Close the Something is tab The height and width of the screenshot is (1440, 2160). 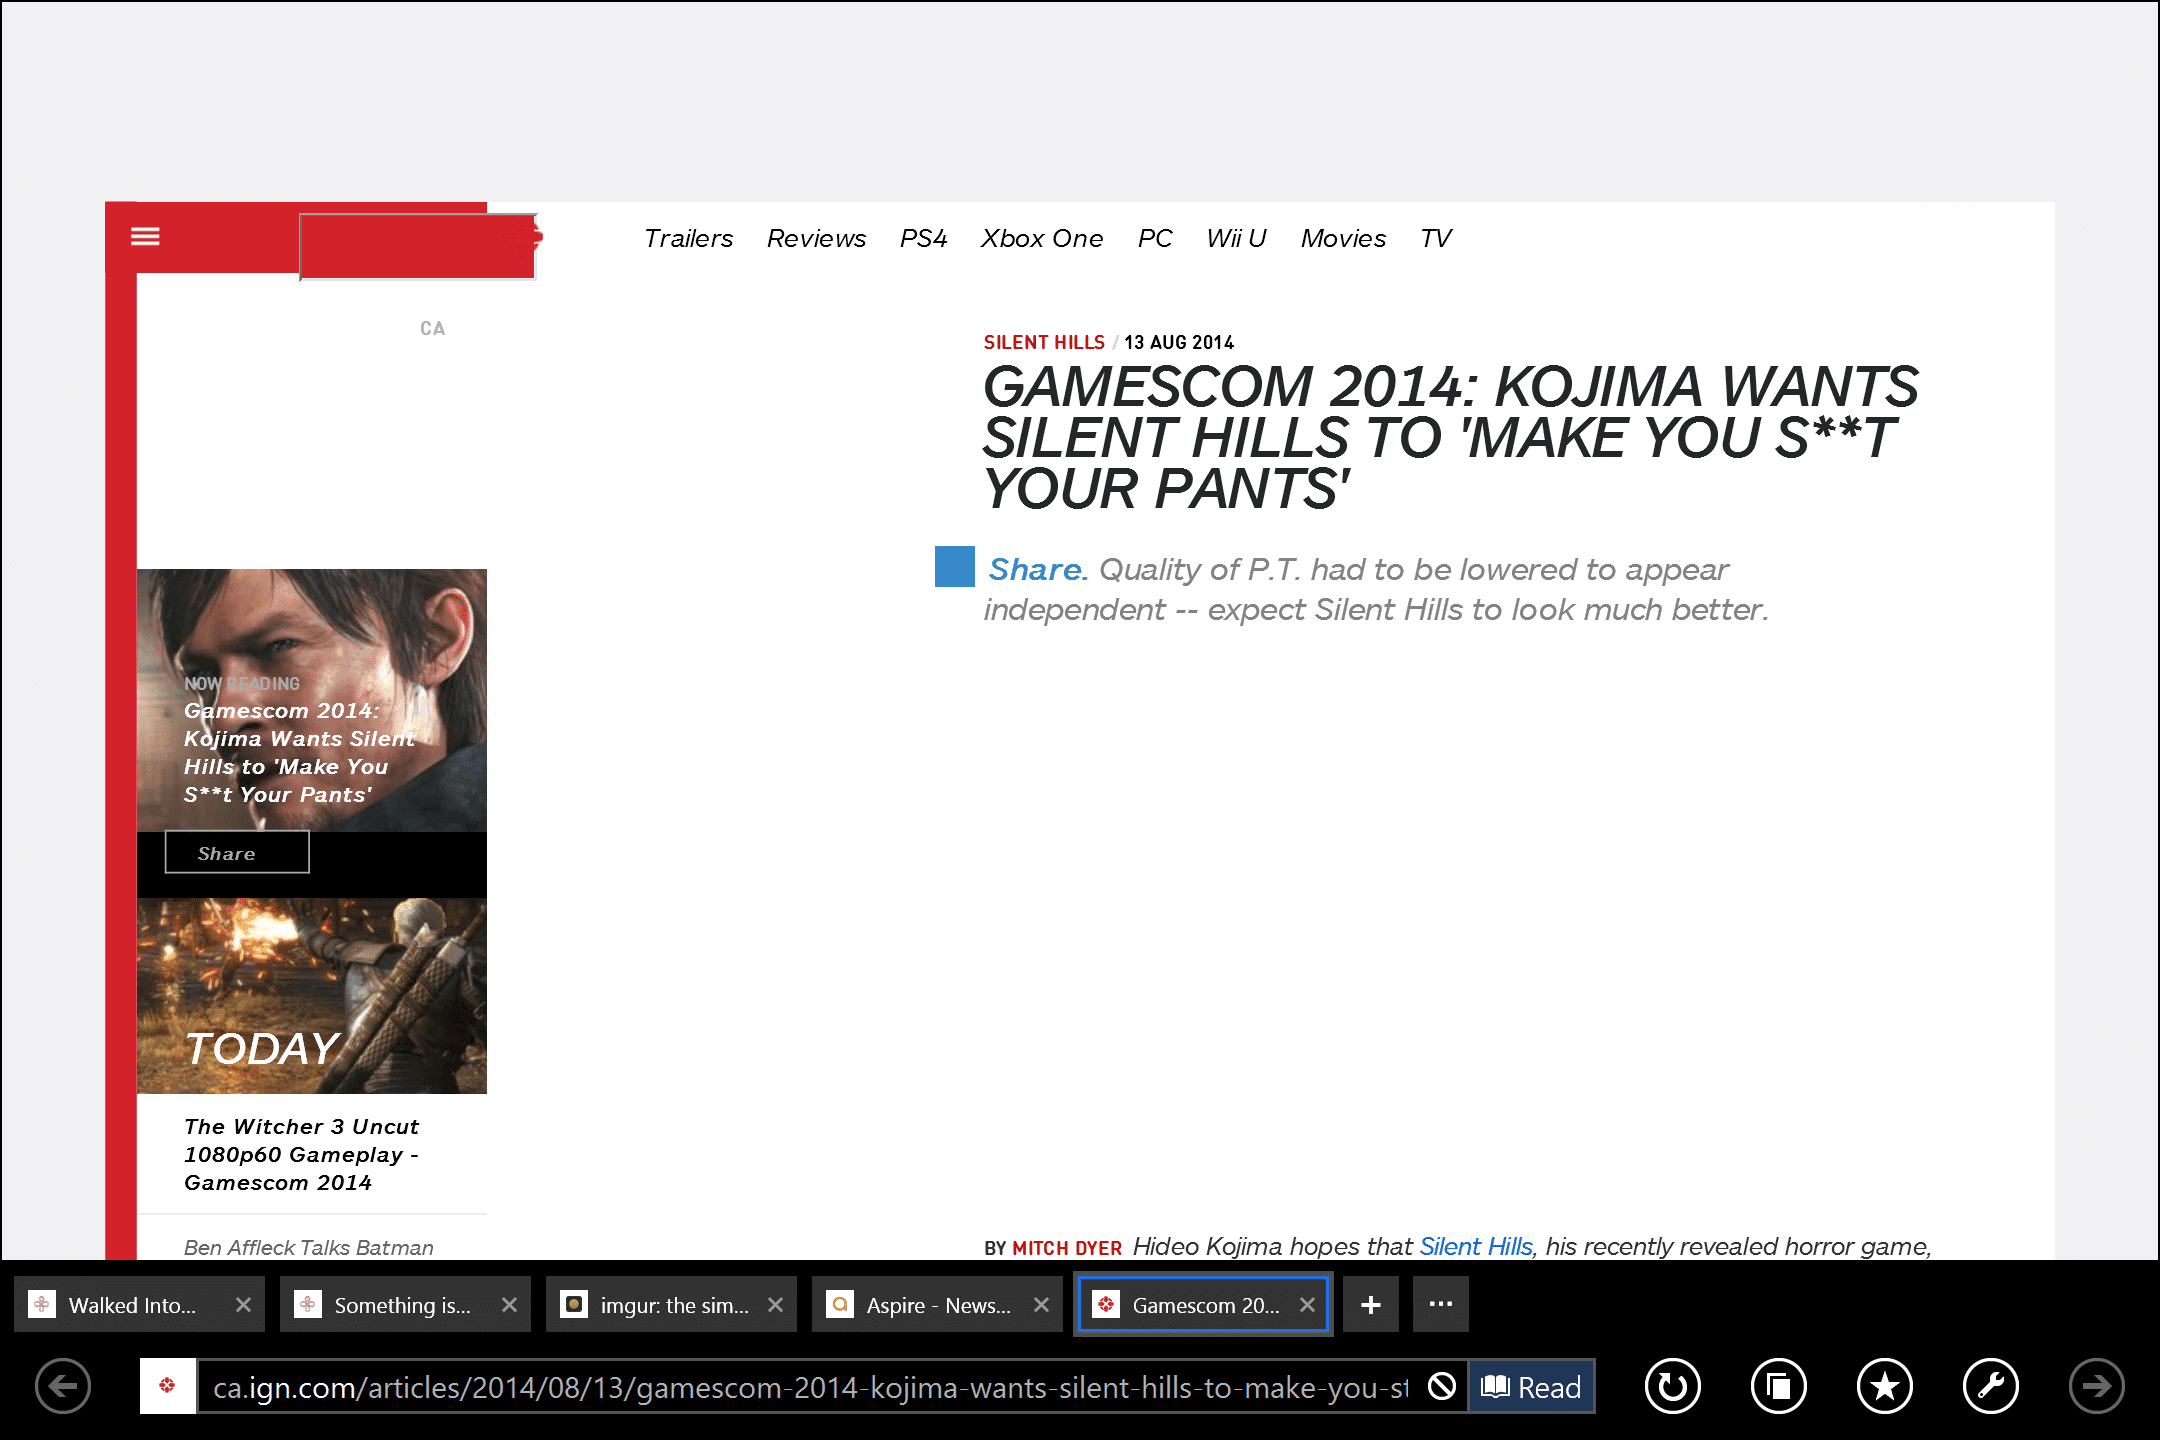coord(509,1305)
